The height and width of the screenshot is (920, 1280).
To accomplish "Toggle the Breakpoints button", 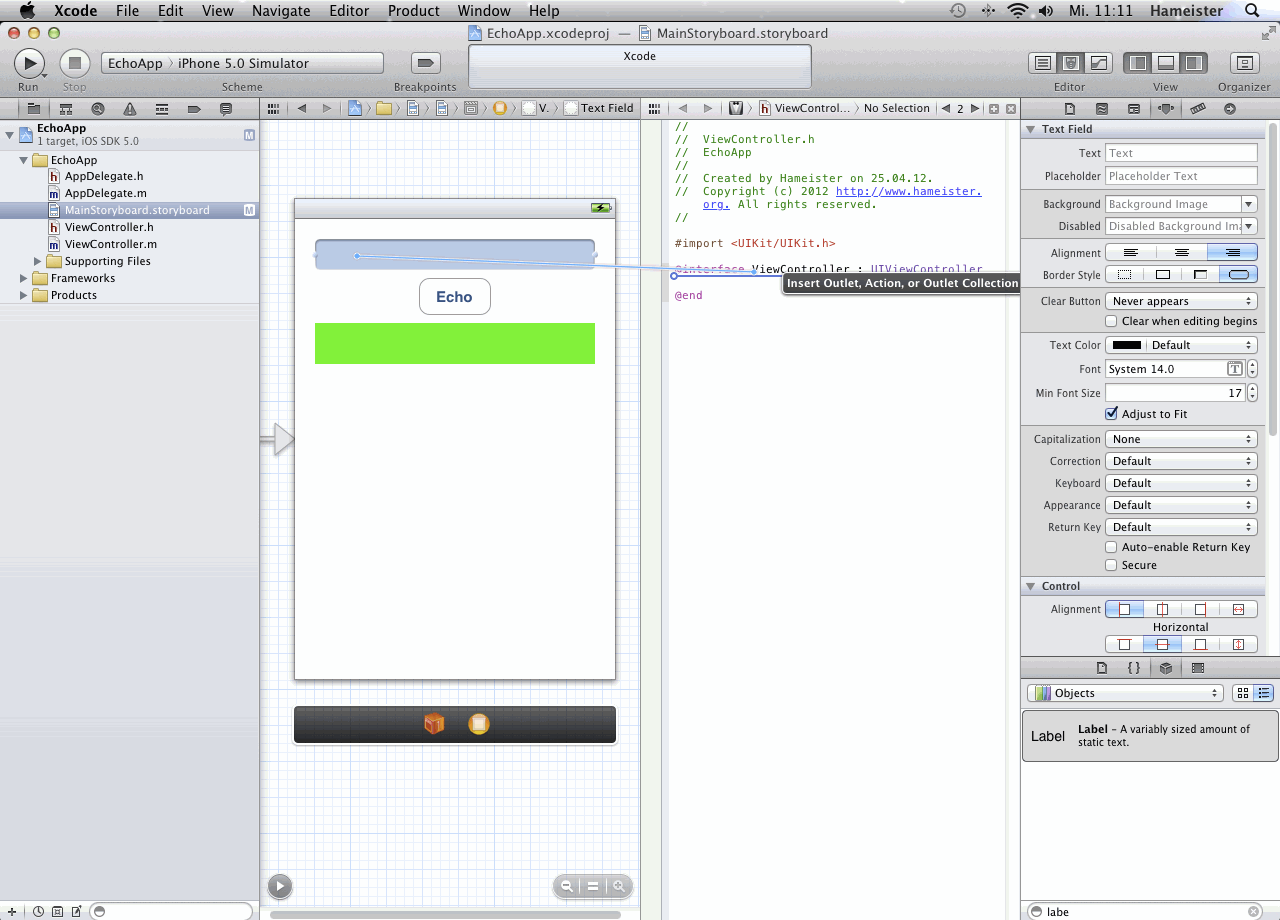I will pos(425,63).
